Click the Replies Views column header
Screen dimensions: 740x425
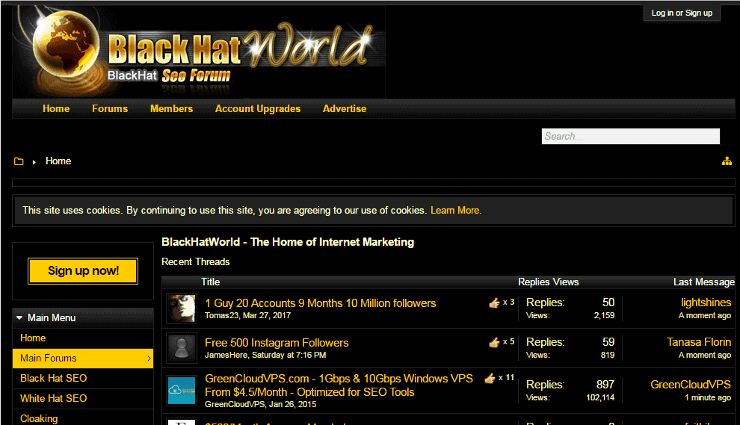(548, 282)
